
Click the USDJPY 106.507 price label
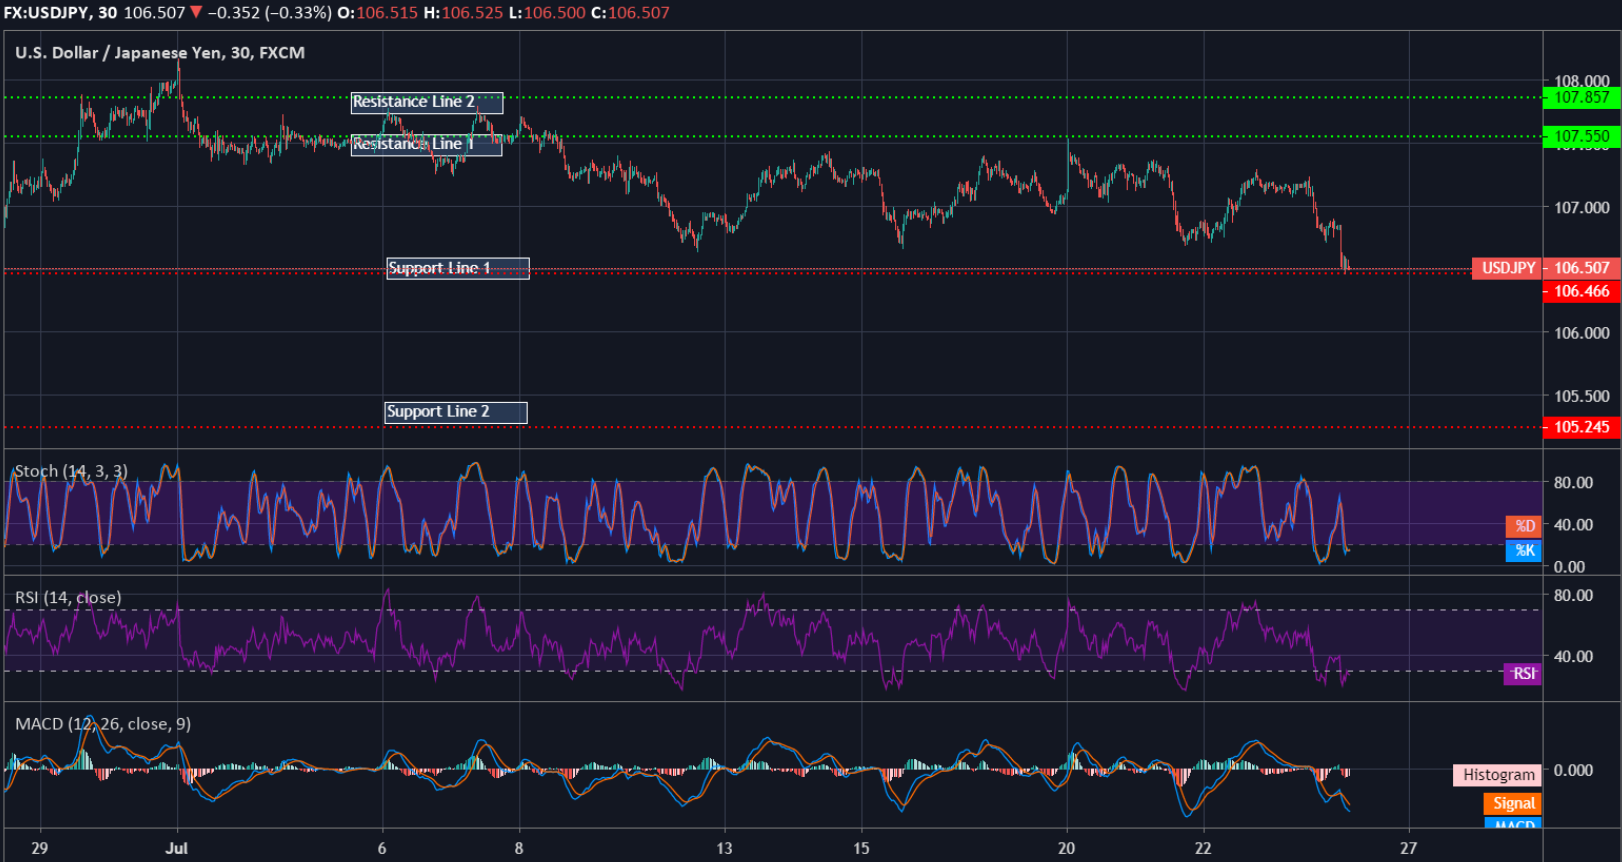[1546, 268]
